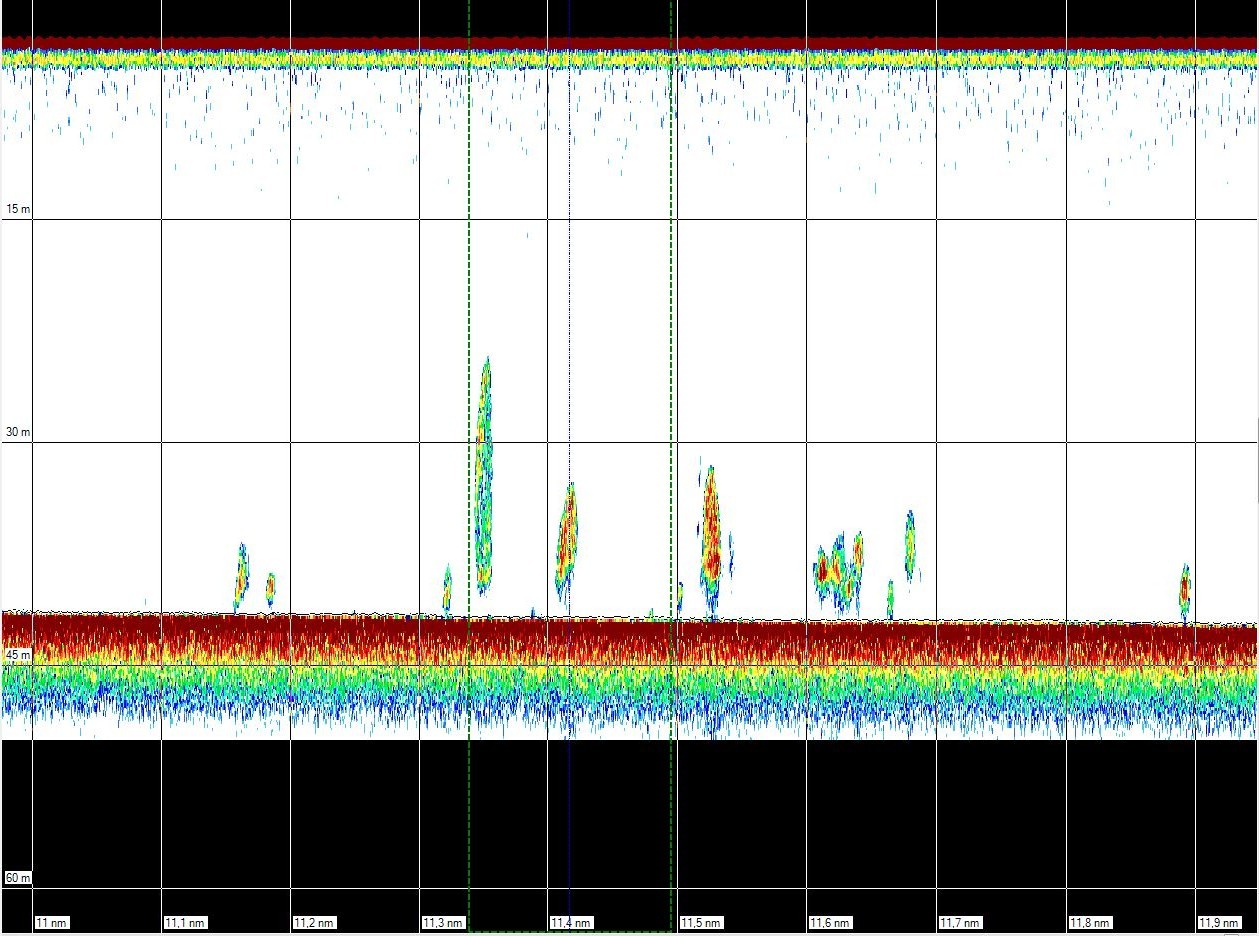The height and width of the screenshot is (936, 1259).
Task: Click the "11,6 nm" distance label
Action: pyautogui.click(x=830, y=922)
